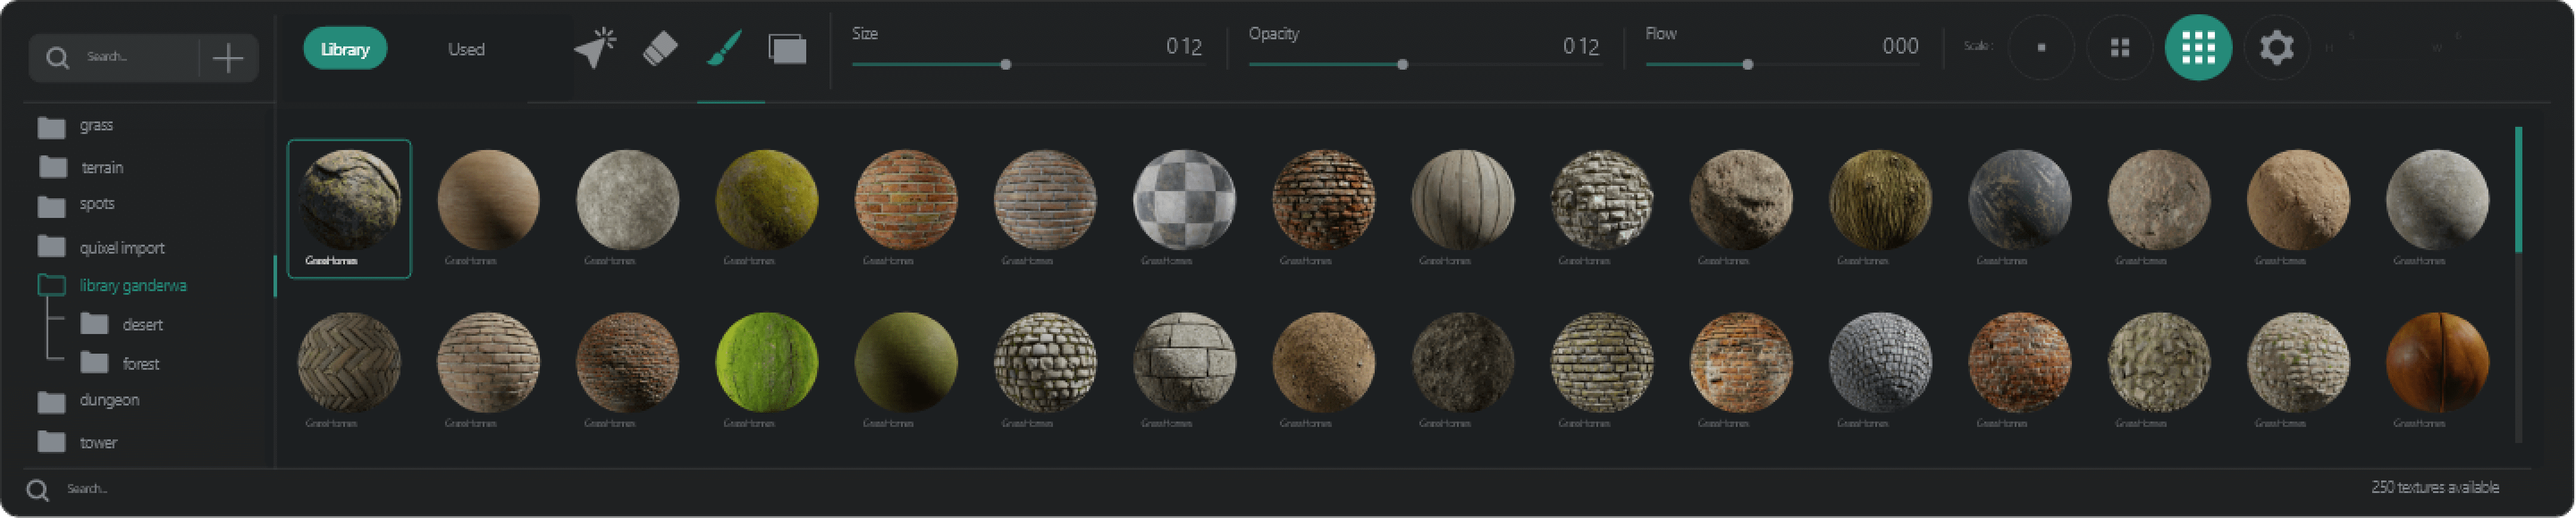Screen dimensions: 2576x518
Task: Open the desert subfolder
Action: click(x=142, y=325)
